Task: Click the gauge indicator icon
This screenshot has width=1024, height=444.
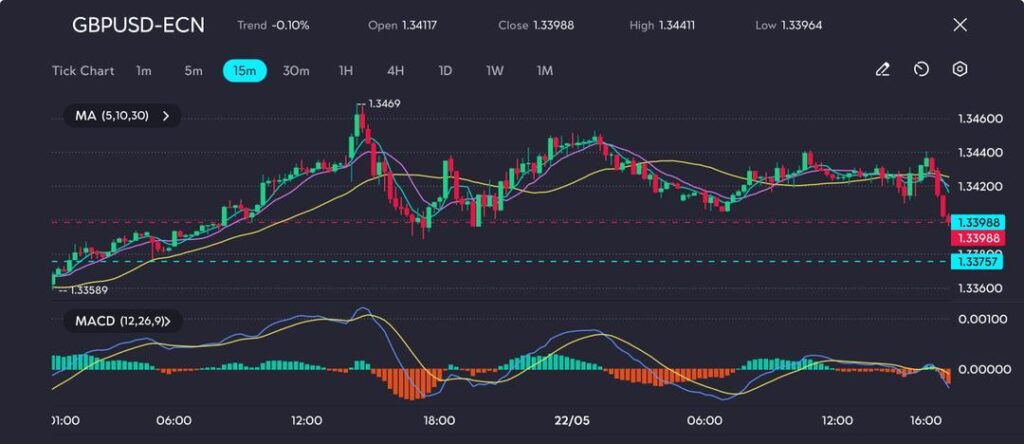Action: click(921, 70)
